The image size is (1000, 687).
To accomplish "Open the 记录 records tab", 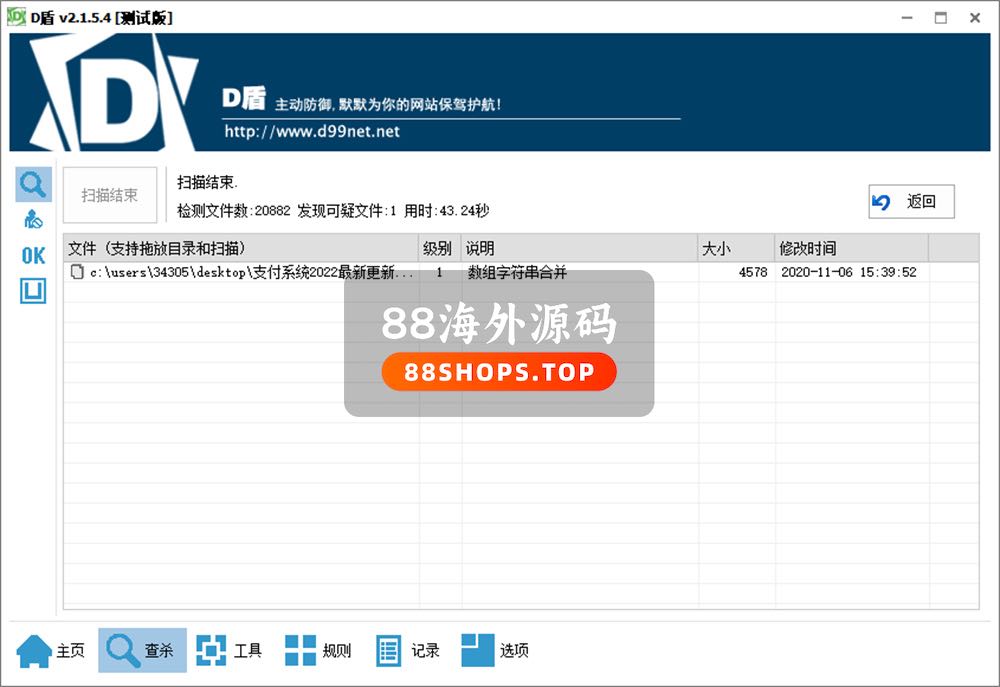I will (407, 651).
